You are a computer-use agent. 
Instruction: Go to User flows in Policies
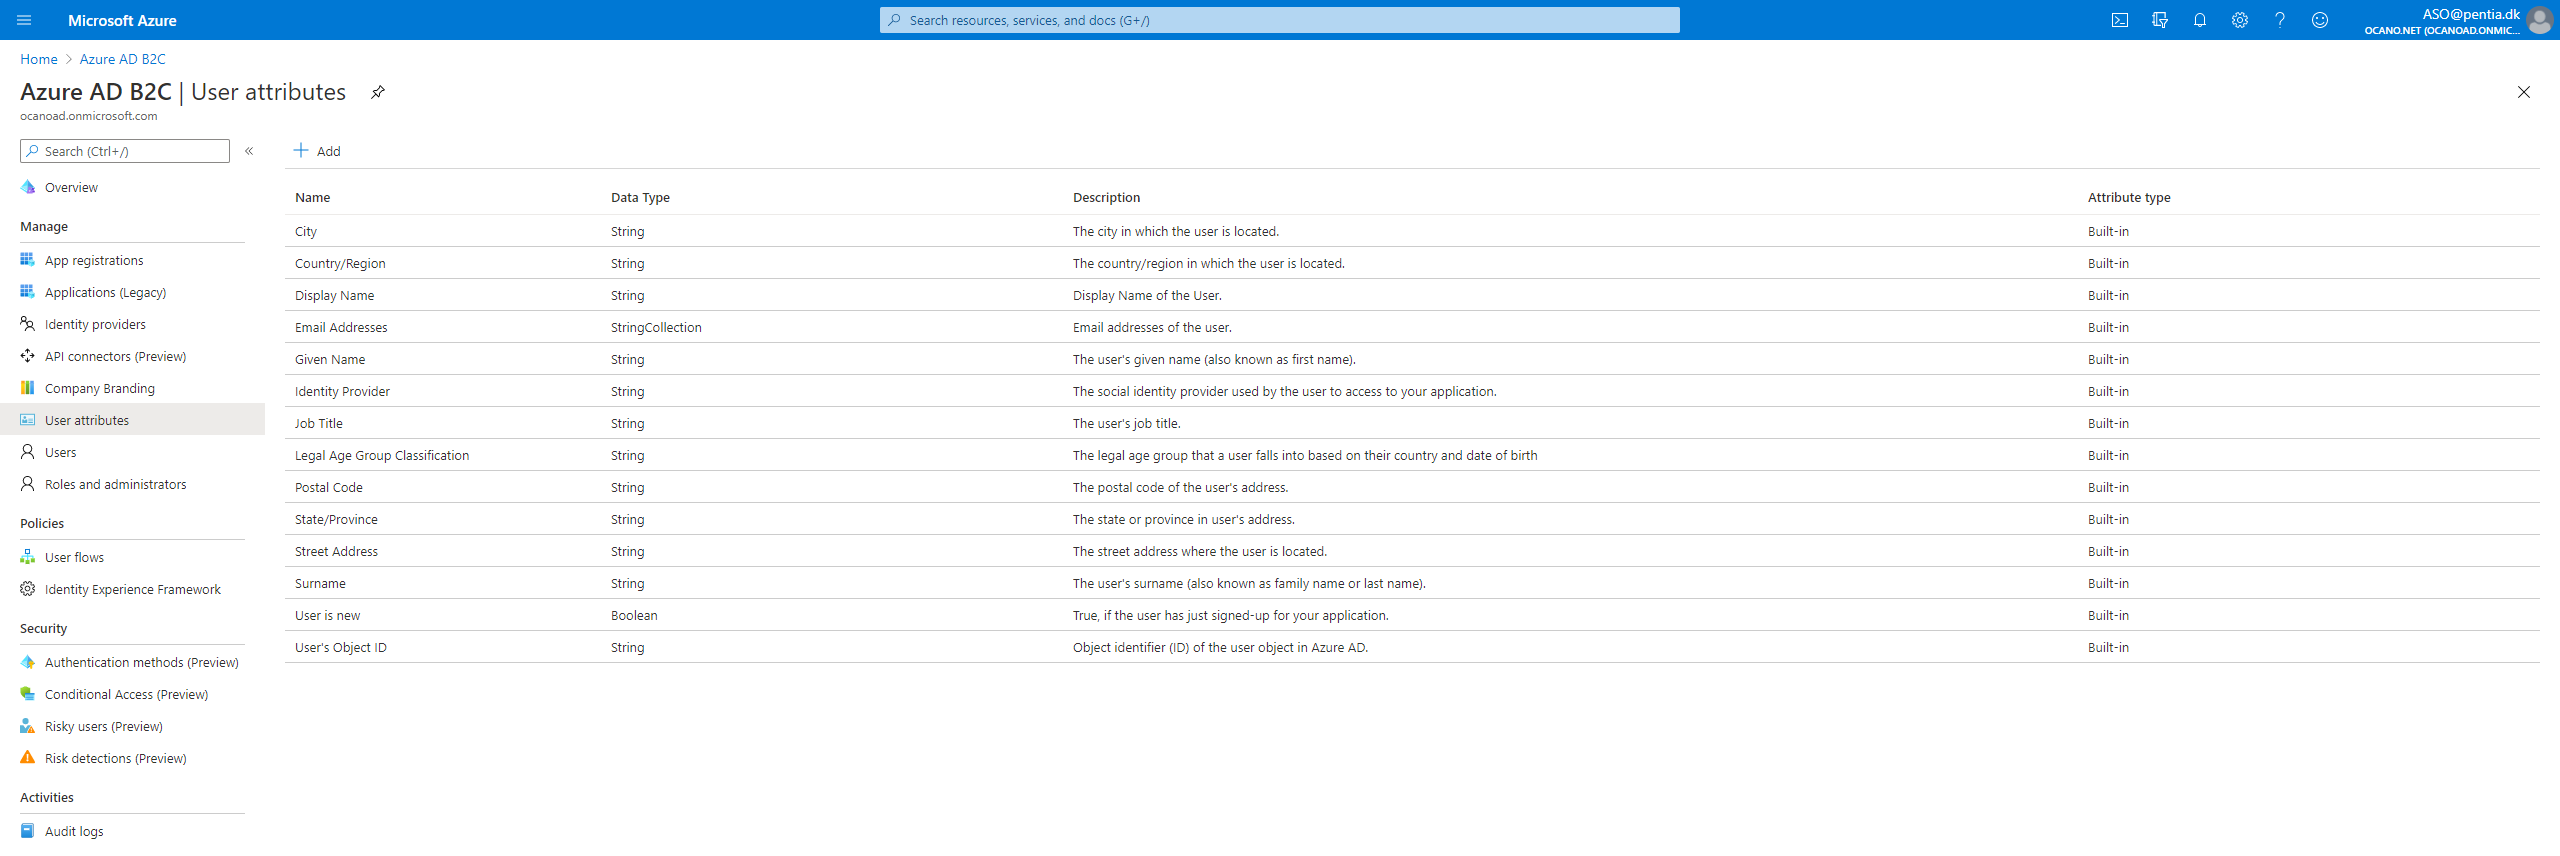[x=74, y=557]
